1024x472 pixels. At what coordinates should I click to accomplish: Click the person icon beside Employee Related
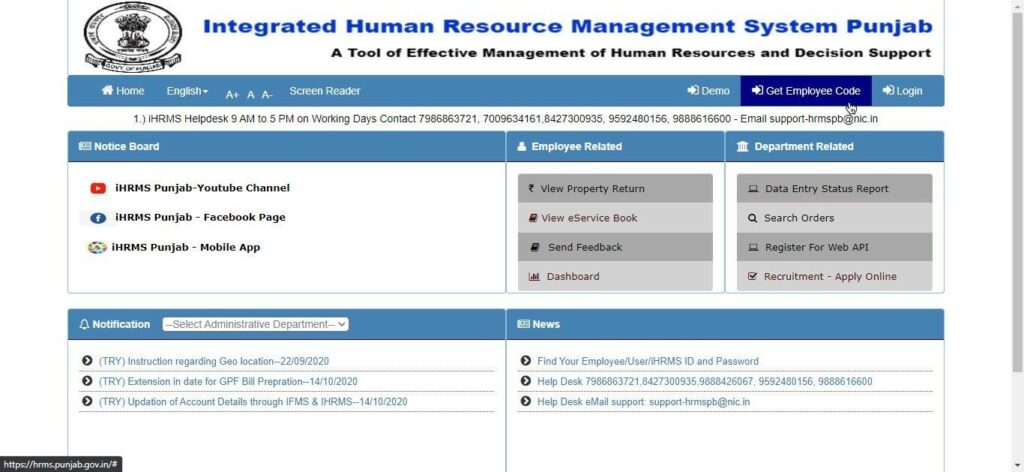(521, 147)
